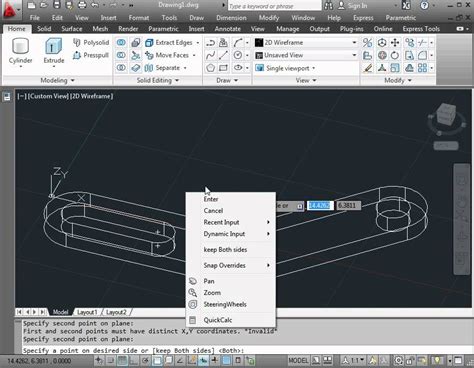Screen dimensions: 474x368
Task: Select the Polygon draw tool
Action: pyautogui.click(x=210, y=68)
